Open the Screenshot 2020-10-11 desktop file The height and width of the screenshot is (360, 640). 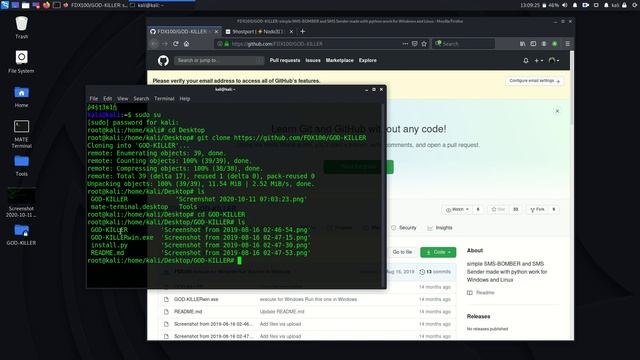tap(21, 202)
